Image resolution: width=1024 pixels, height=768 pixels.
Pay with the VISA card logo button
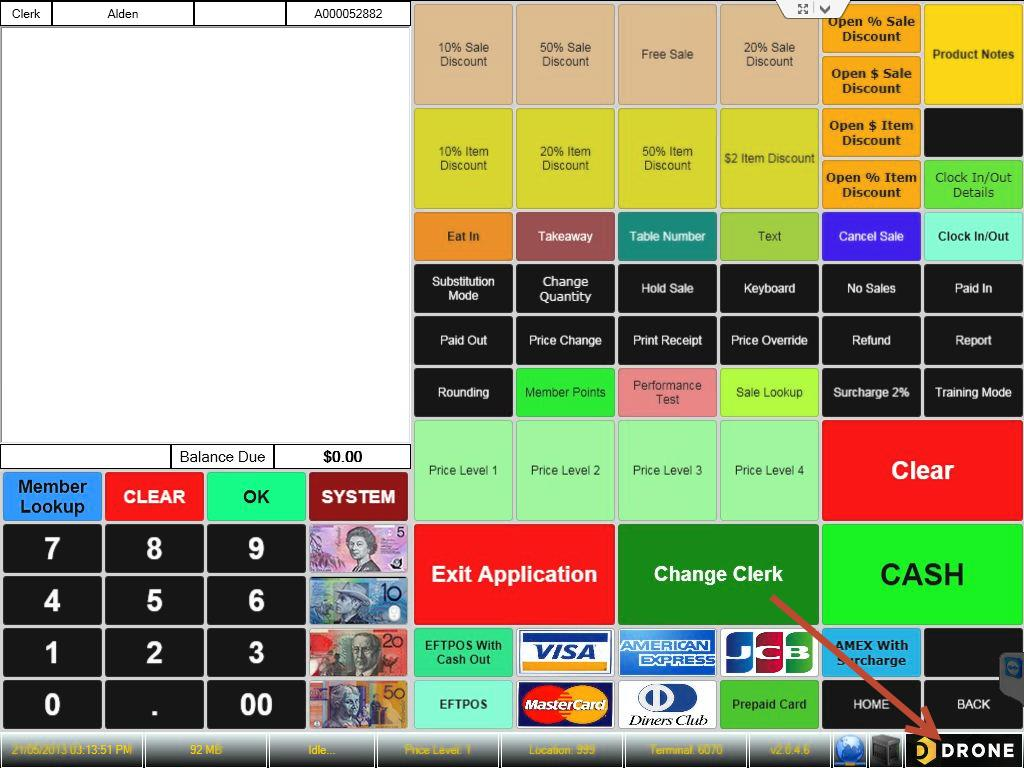(565, 653)
